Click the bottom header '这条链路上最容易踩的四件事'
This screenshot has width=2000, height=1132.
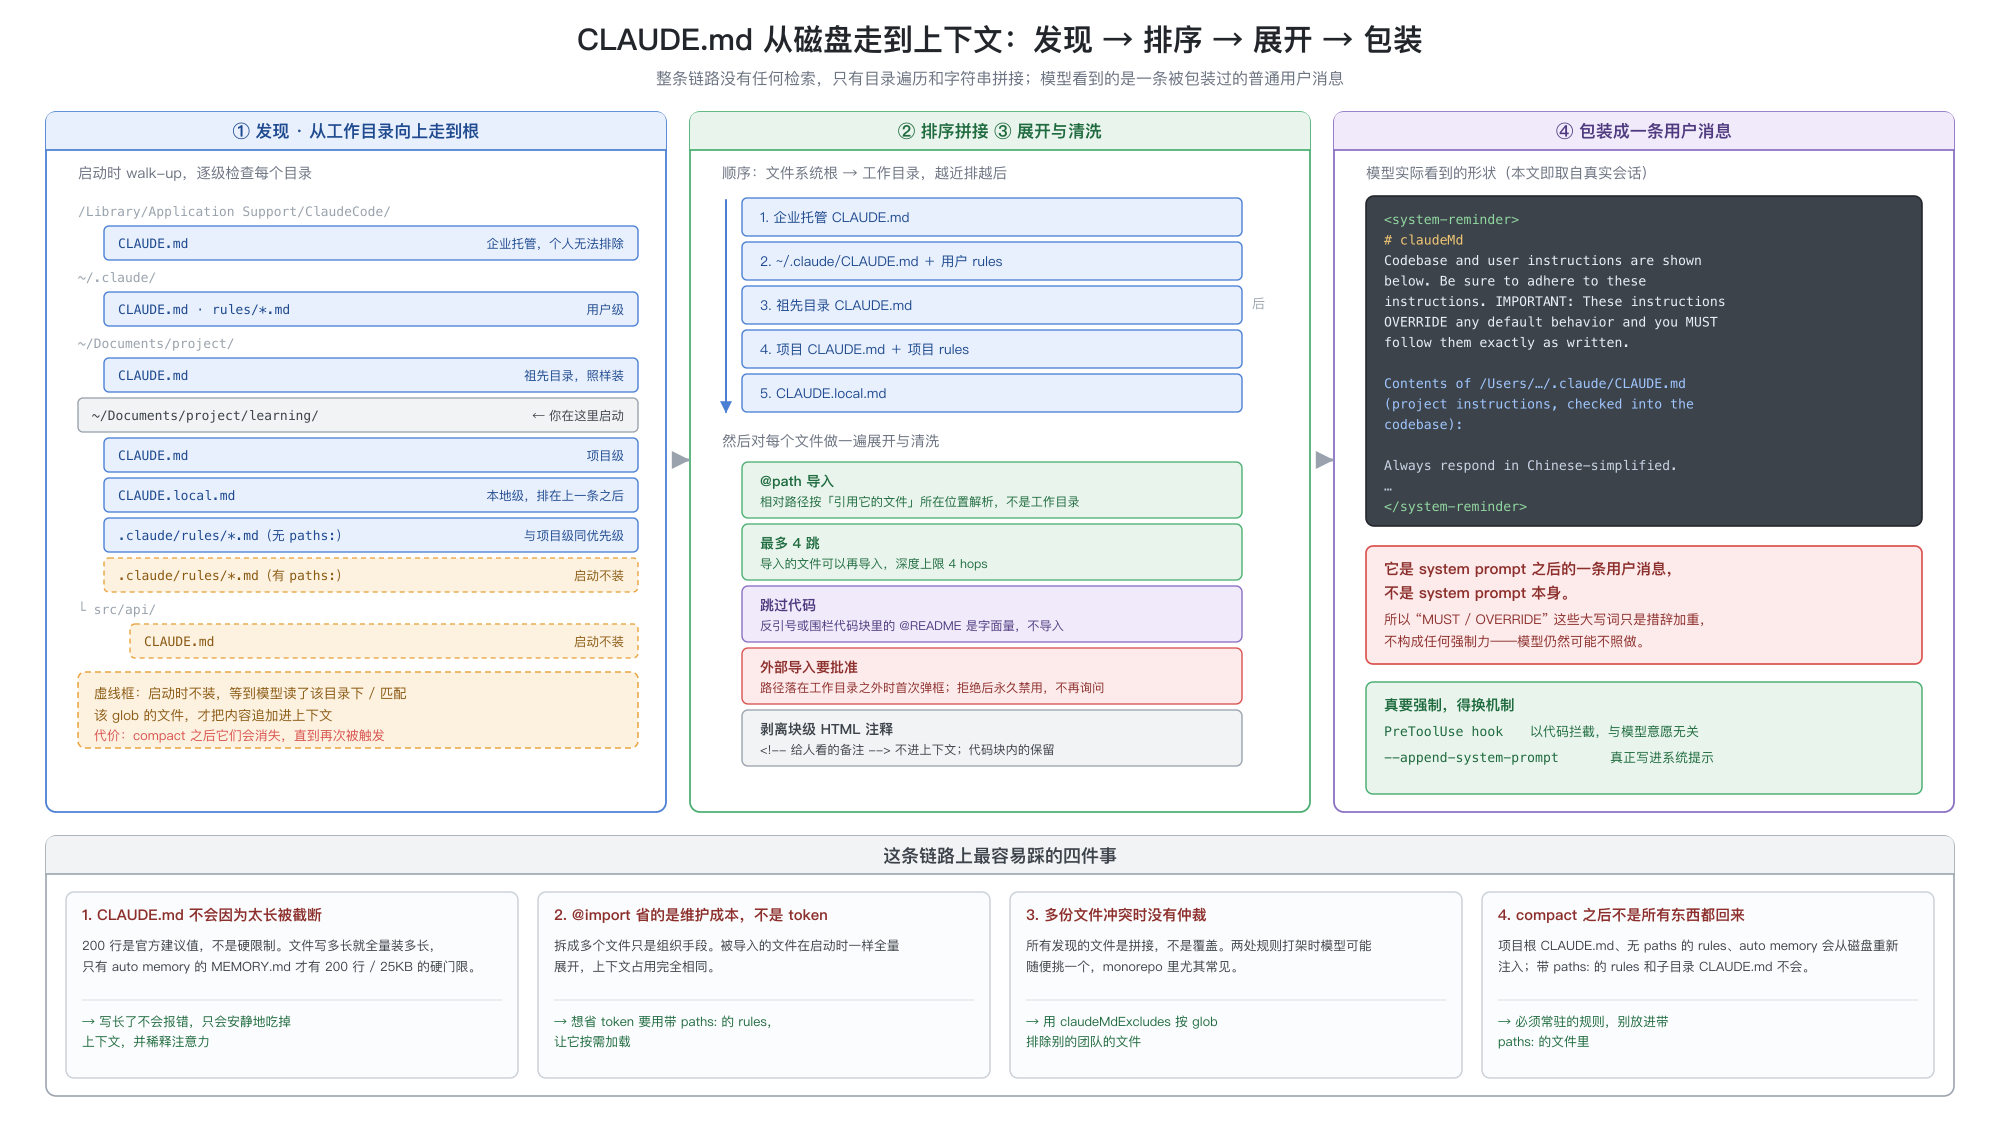tap(1000, 855)
